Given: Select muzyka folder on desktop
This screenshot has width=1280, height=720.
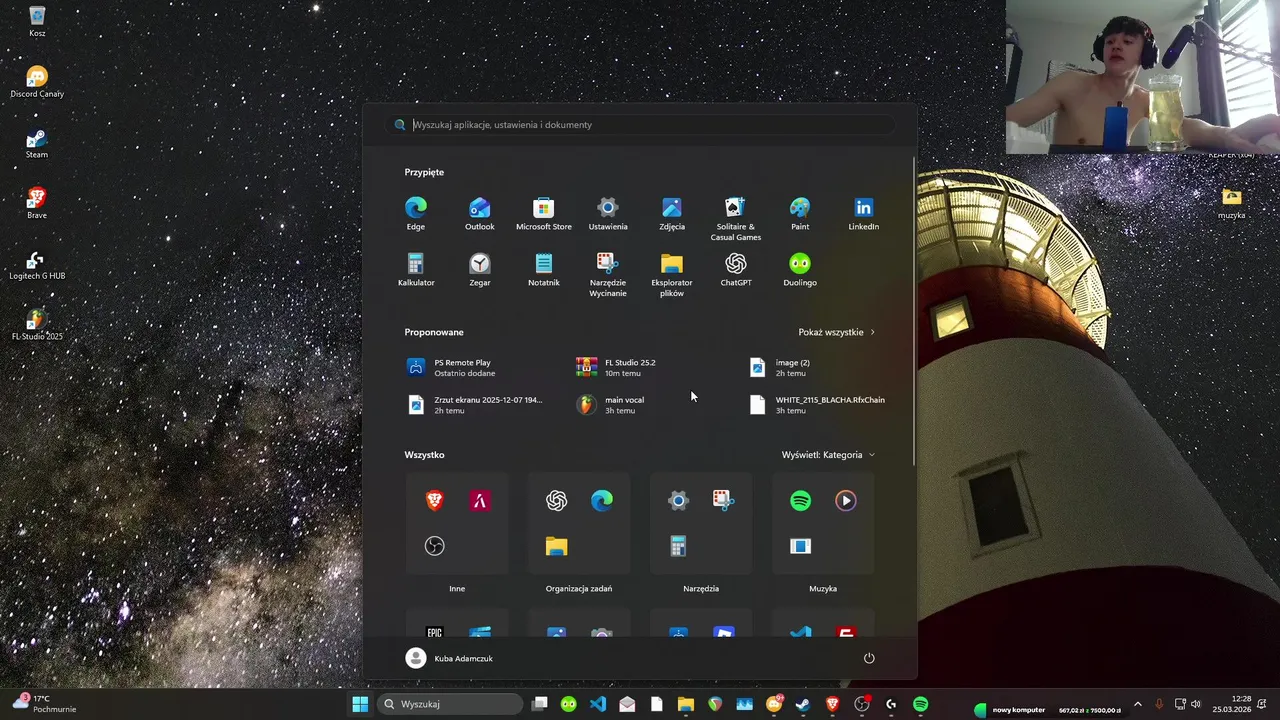Looking at the screenshot, I should [x=1232, y=203].
